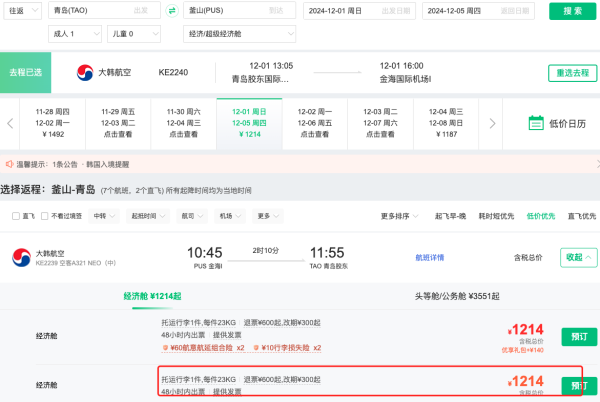The image size is (600, 402).
Task: Expand the 机场 airport filter
Action: click(x=230, y=216)
